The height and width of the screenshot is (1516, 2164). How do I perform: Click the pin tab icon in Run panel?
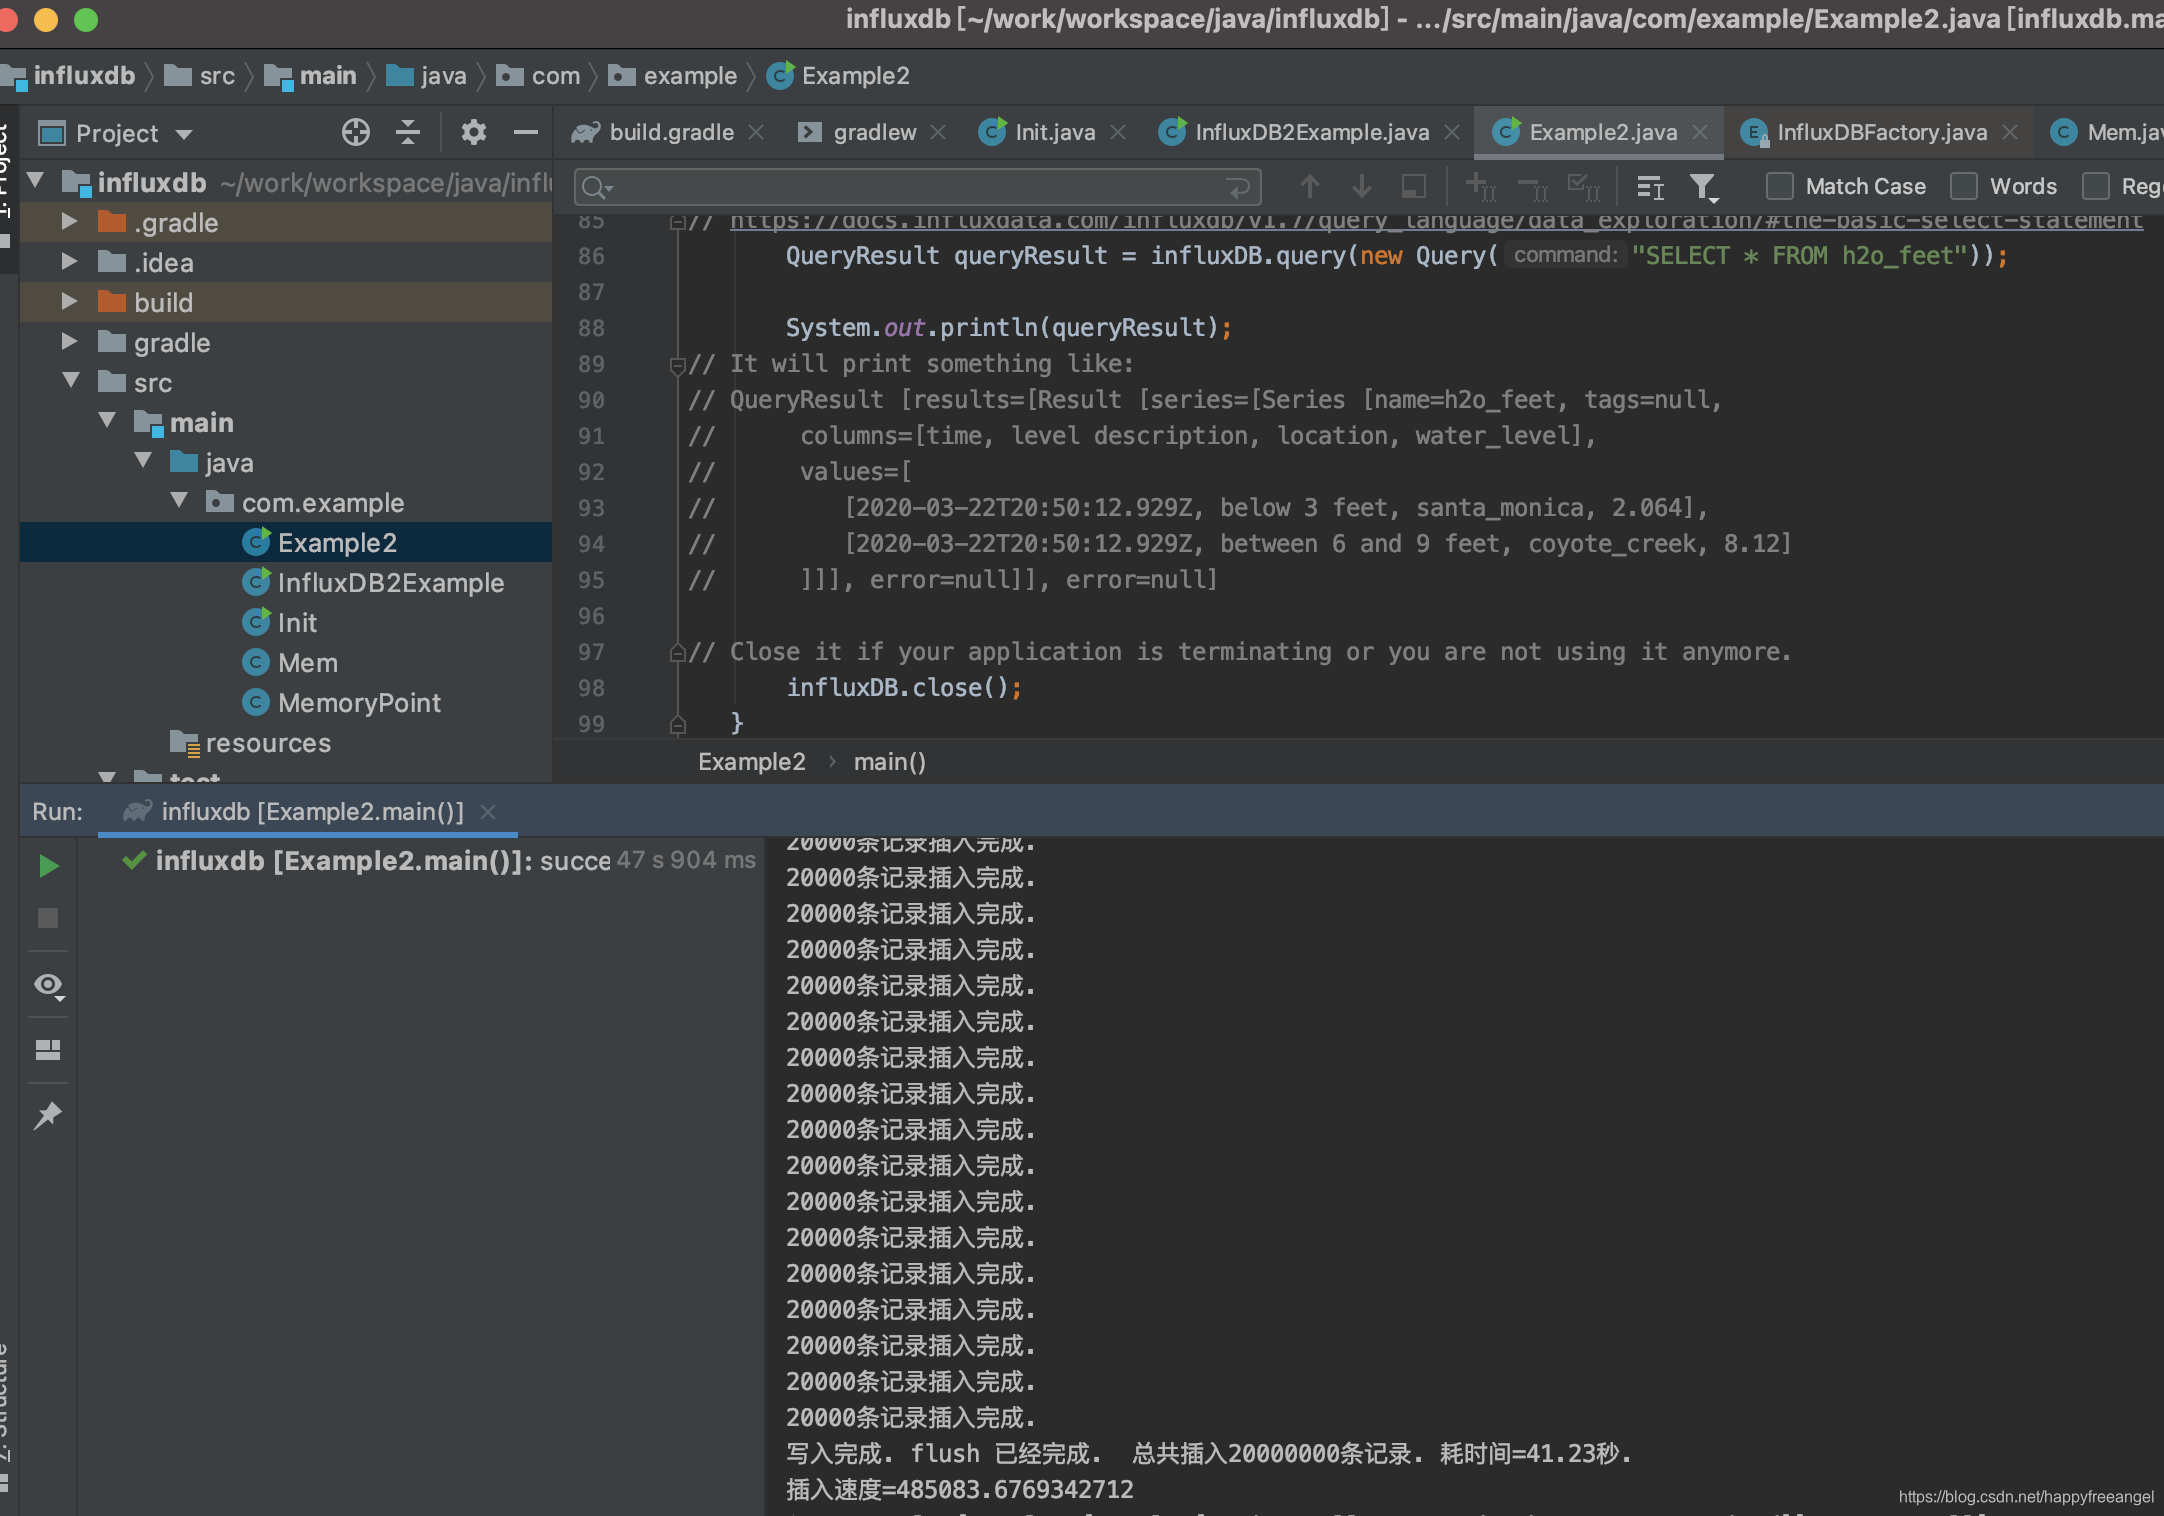[48, 1115]
